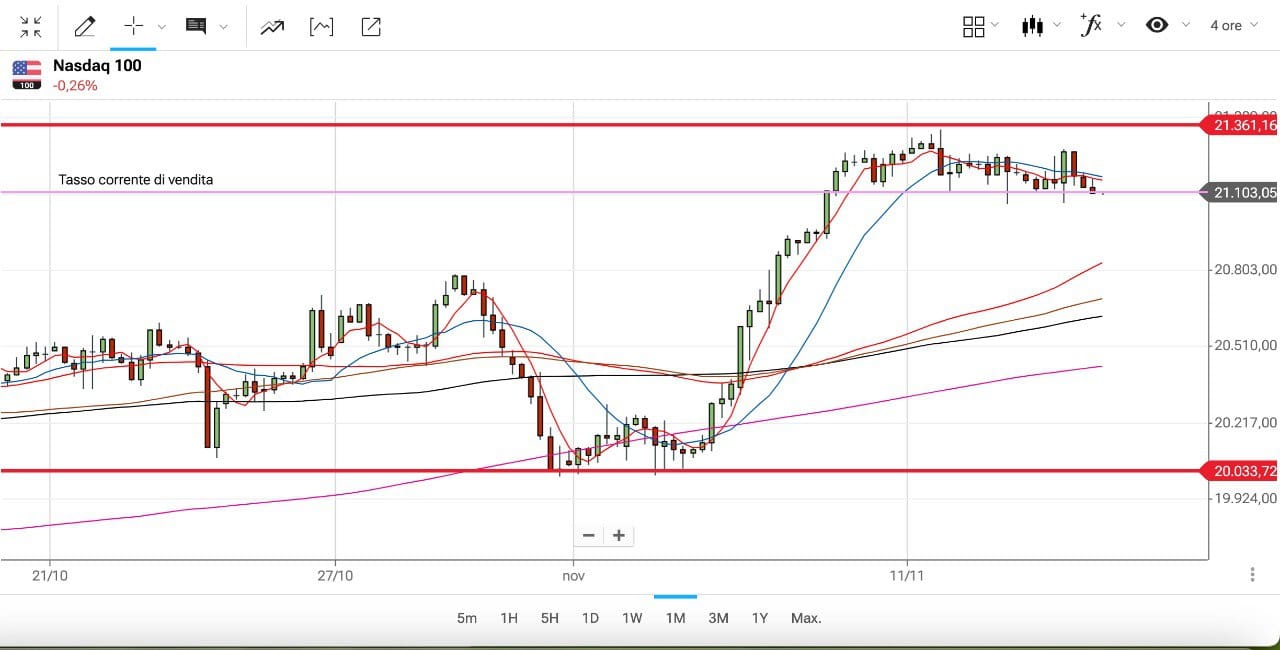Activate the crosshair cursor tool
The height and width of the screenshot is (650, 1280).
tap(133, 26)
